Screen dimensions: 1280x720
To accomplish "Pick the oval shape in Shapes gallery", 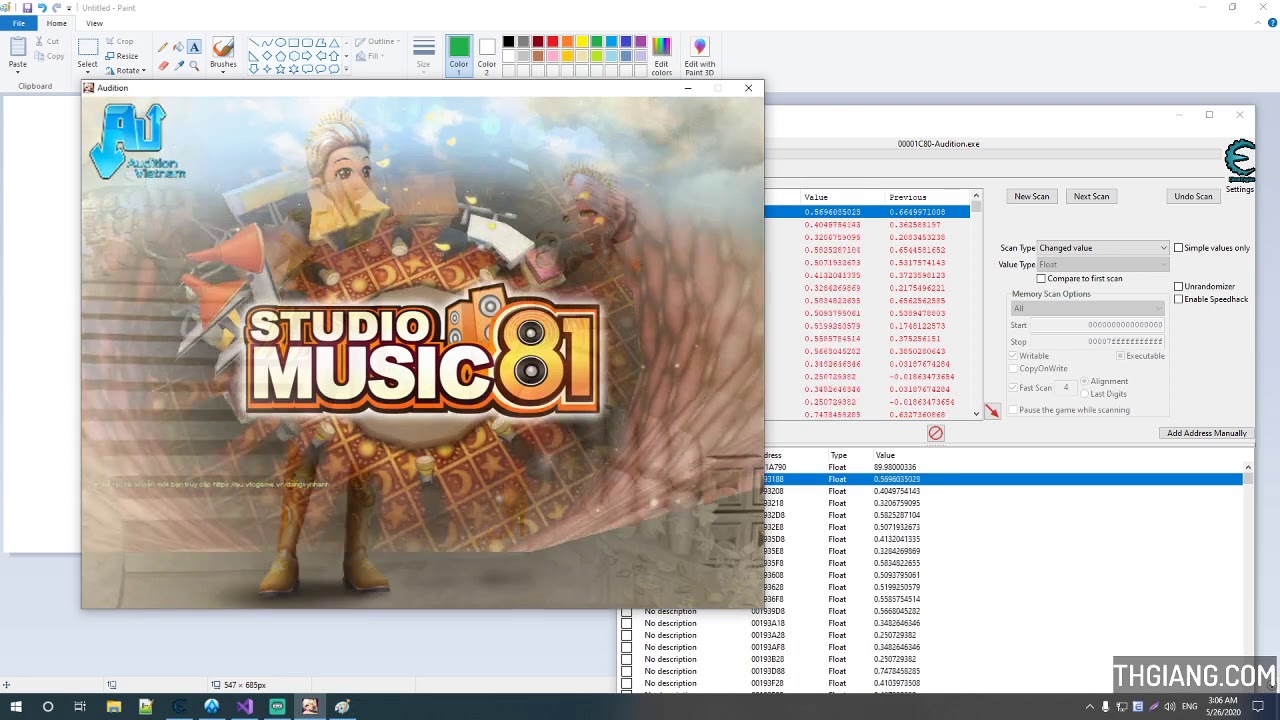I will tap(281, 42).
